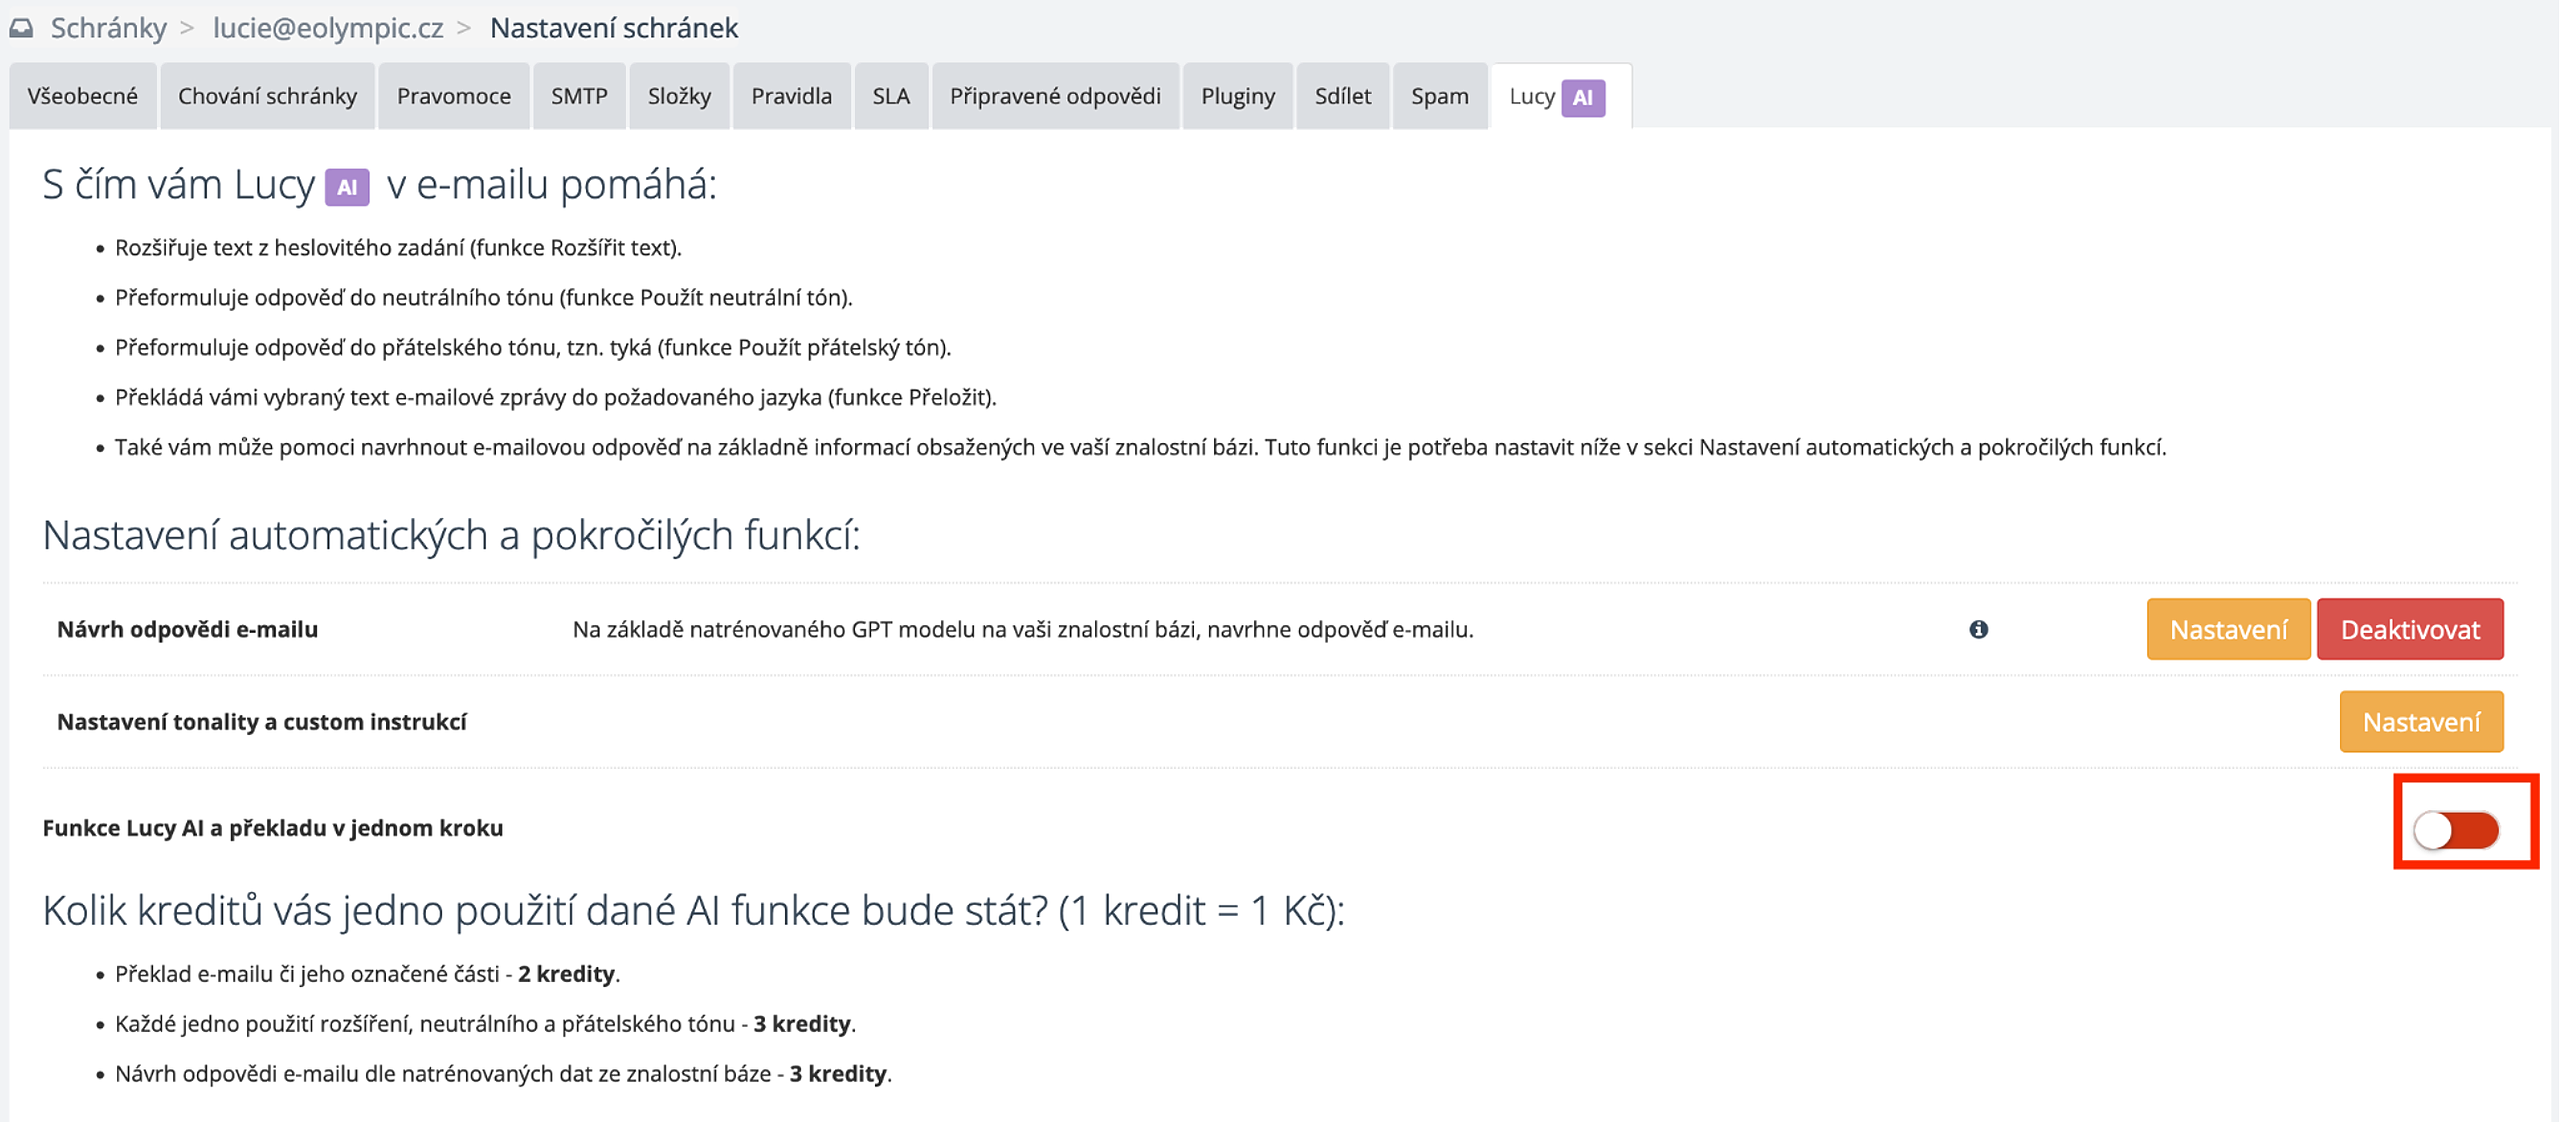Screen dimensions: 2560x1122
Task: Open Nastavení for Návrh odpovědi e-mailu
Action: 2228,629
